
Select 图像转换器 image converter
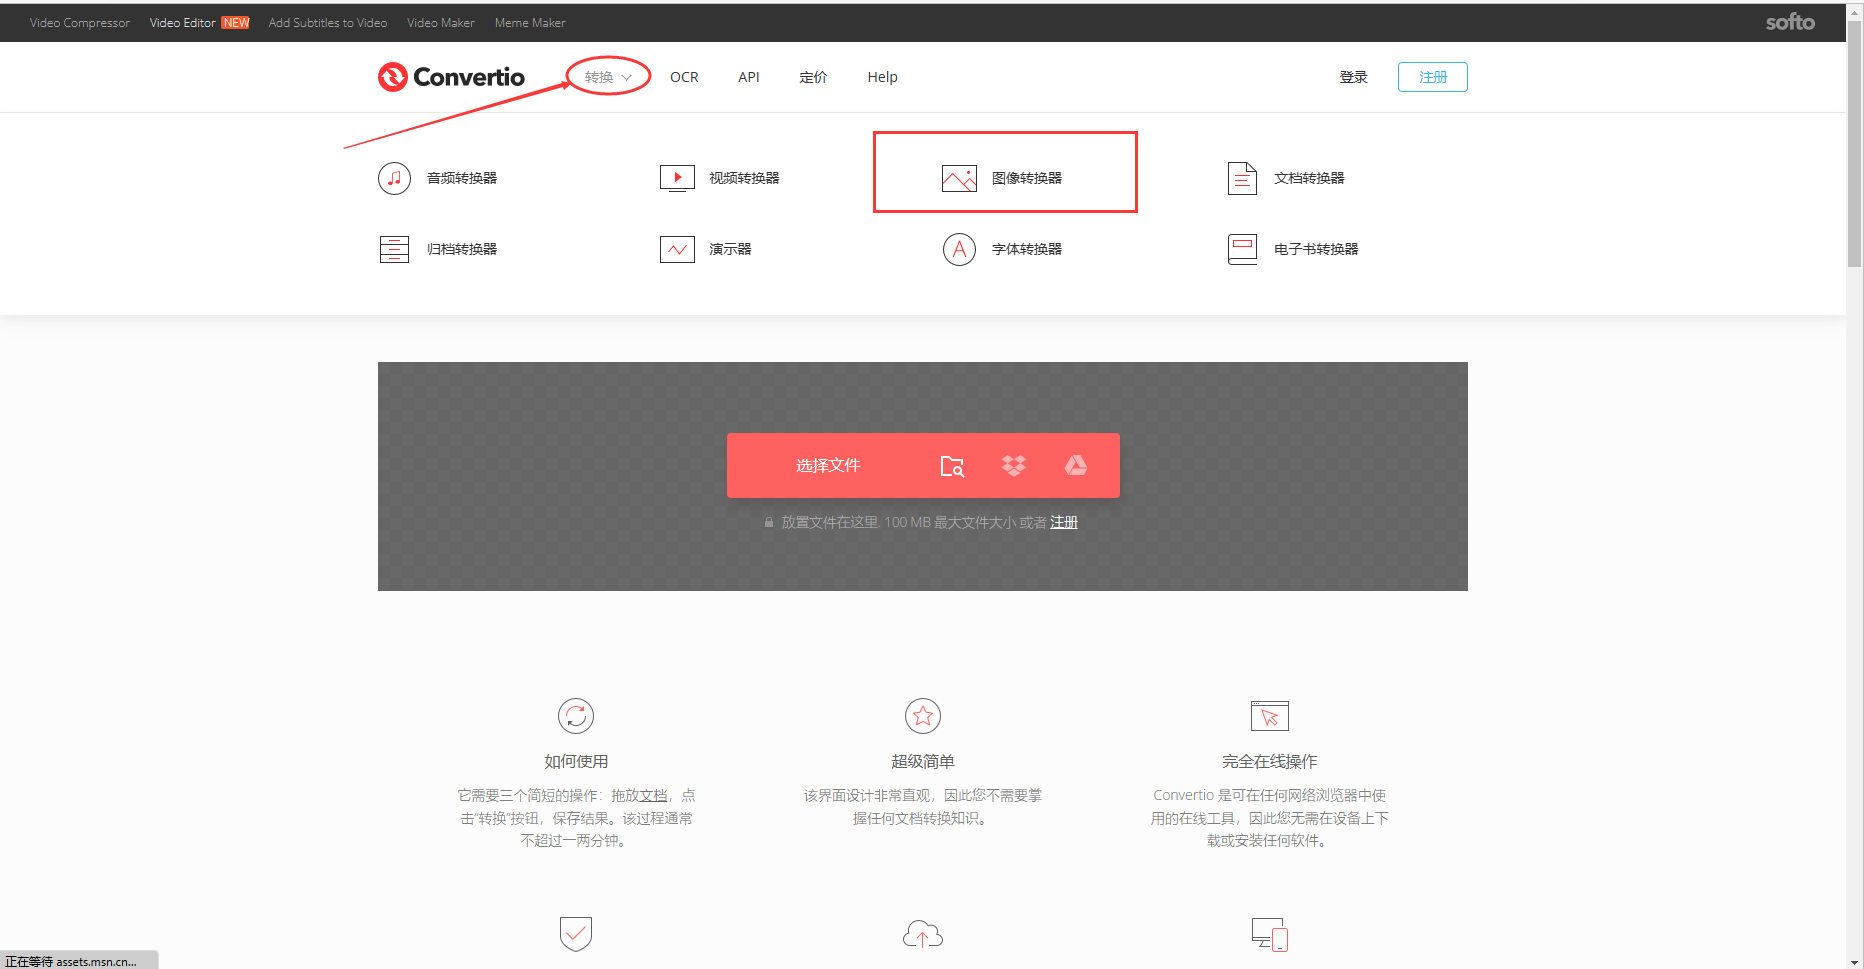pyautogui.click(x=1027, y=178)
